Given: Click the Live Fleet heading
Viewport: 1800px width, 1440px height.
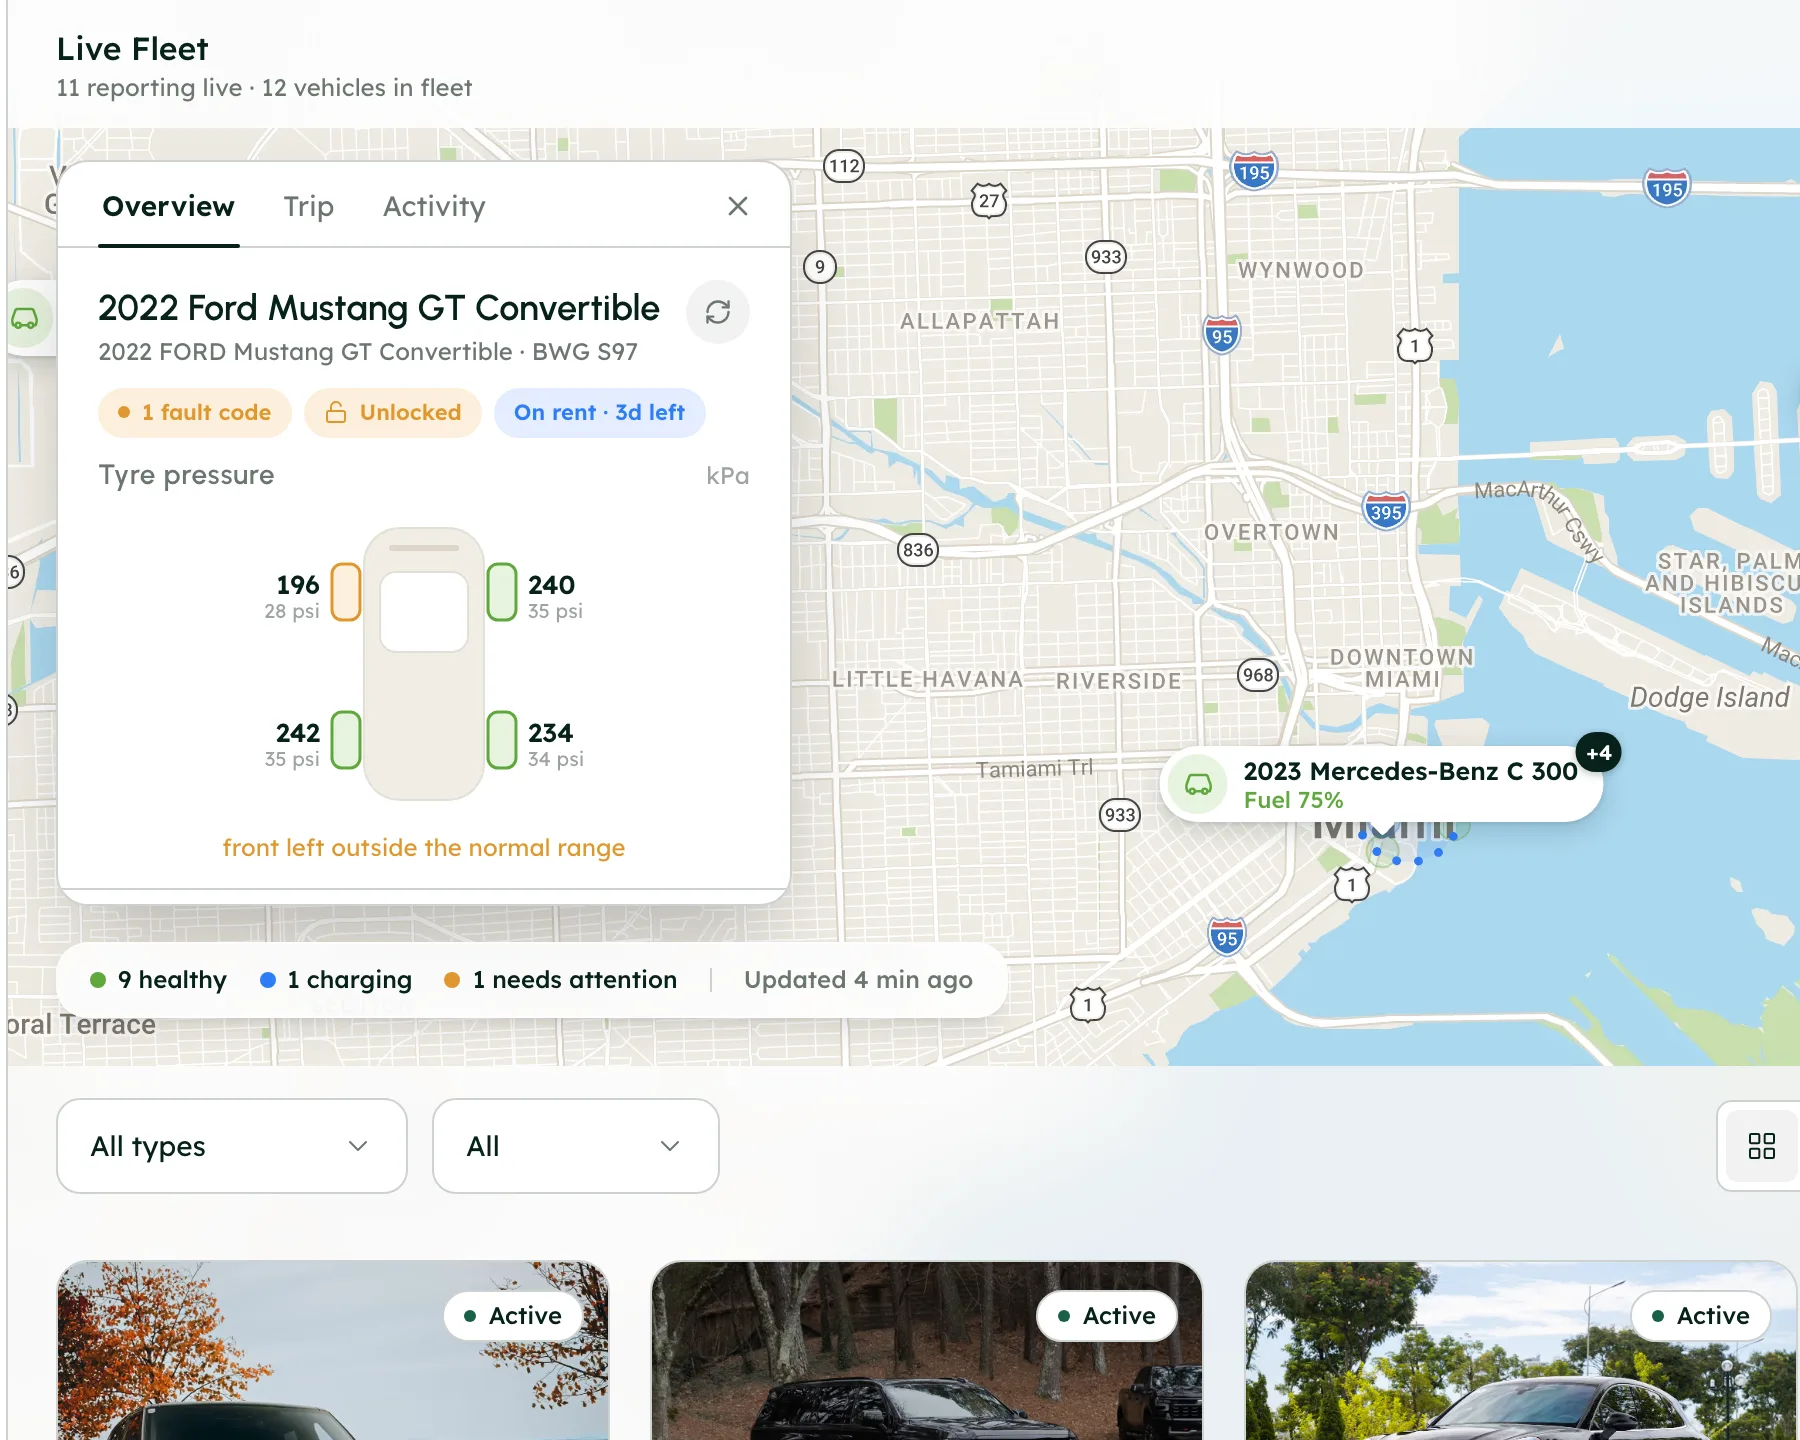Looking at the screenshot, I should pos(132,49).
